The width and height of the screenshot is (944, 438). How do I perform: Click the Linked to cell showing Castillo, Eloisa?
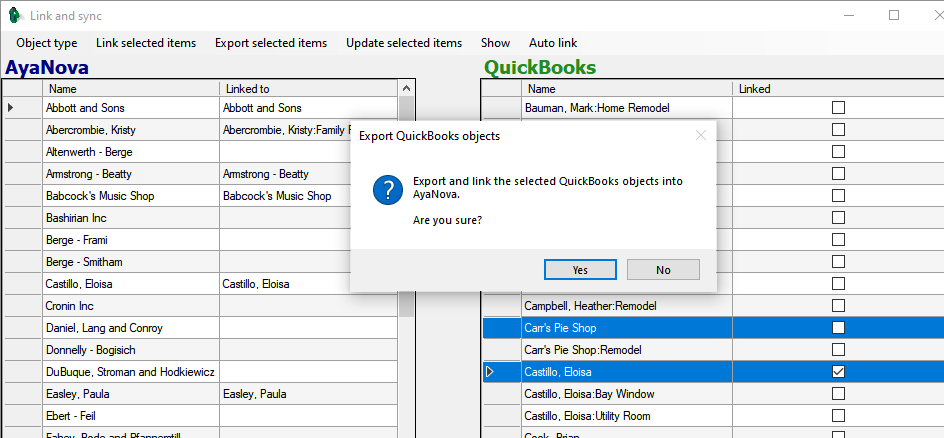pyautogui.click(x=285, y=284)
